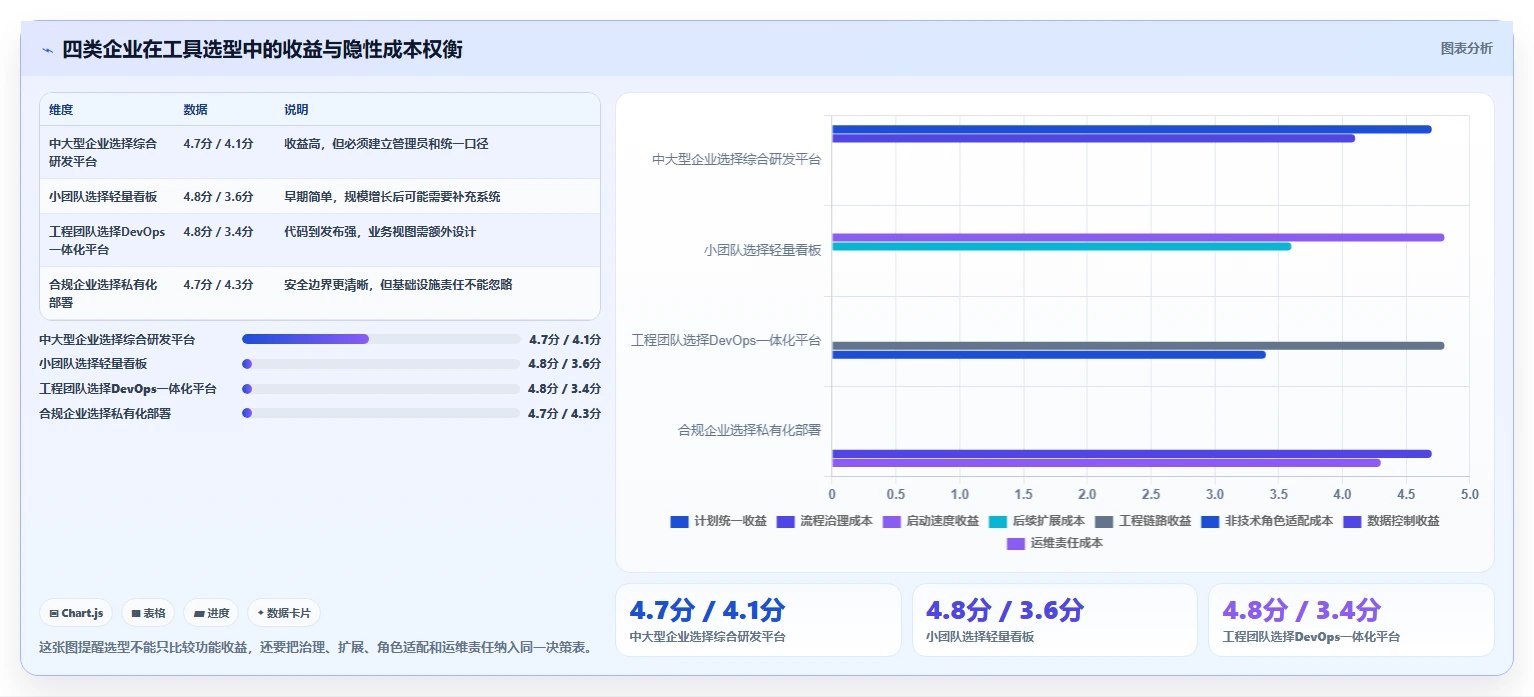Click table value 4.8分 / 3.4分
The width and height of the screenshot is (1534, 697).
[x=218, y=232]
